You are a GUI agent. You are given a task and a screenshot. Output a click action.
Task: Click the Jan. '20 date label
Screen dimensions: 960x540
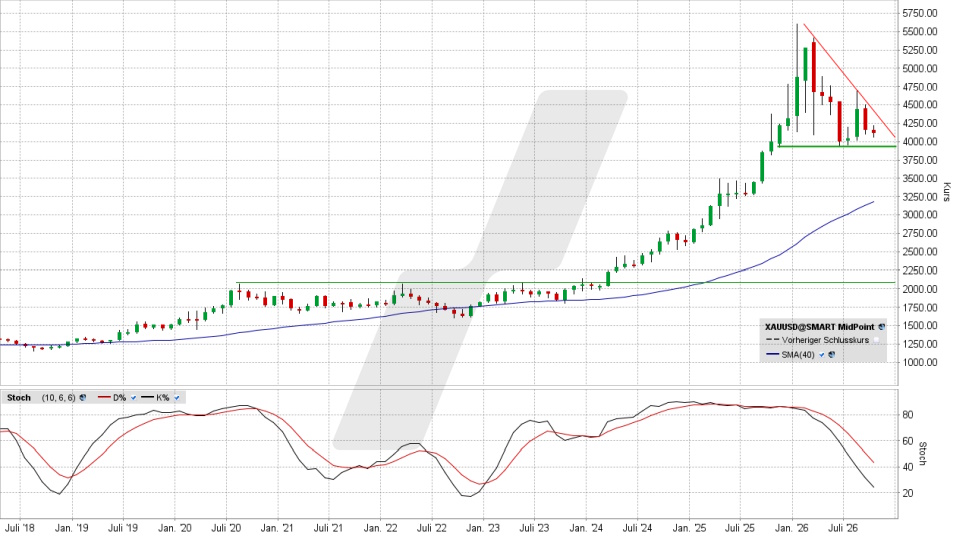pos(174,528)
